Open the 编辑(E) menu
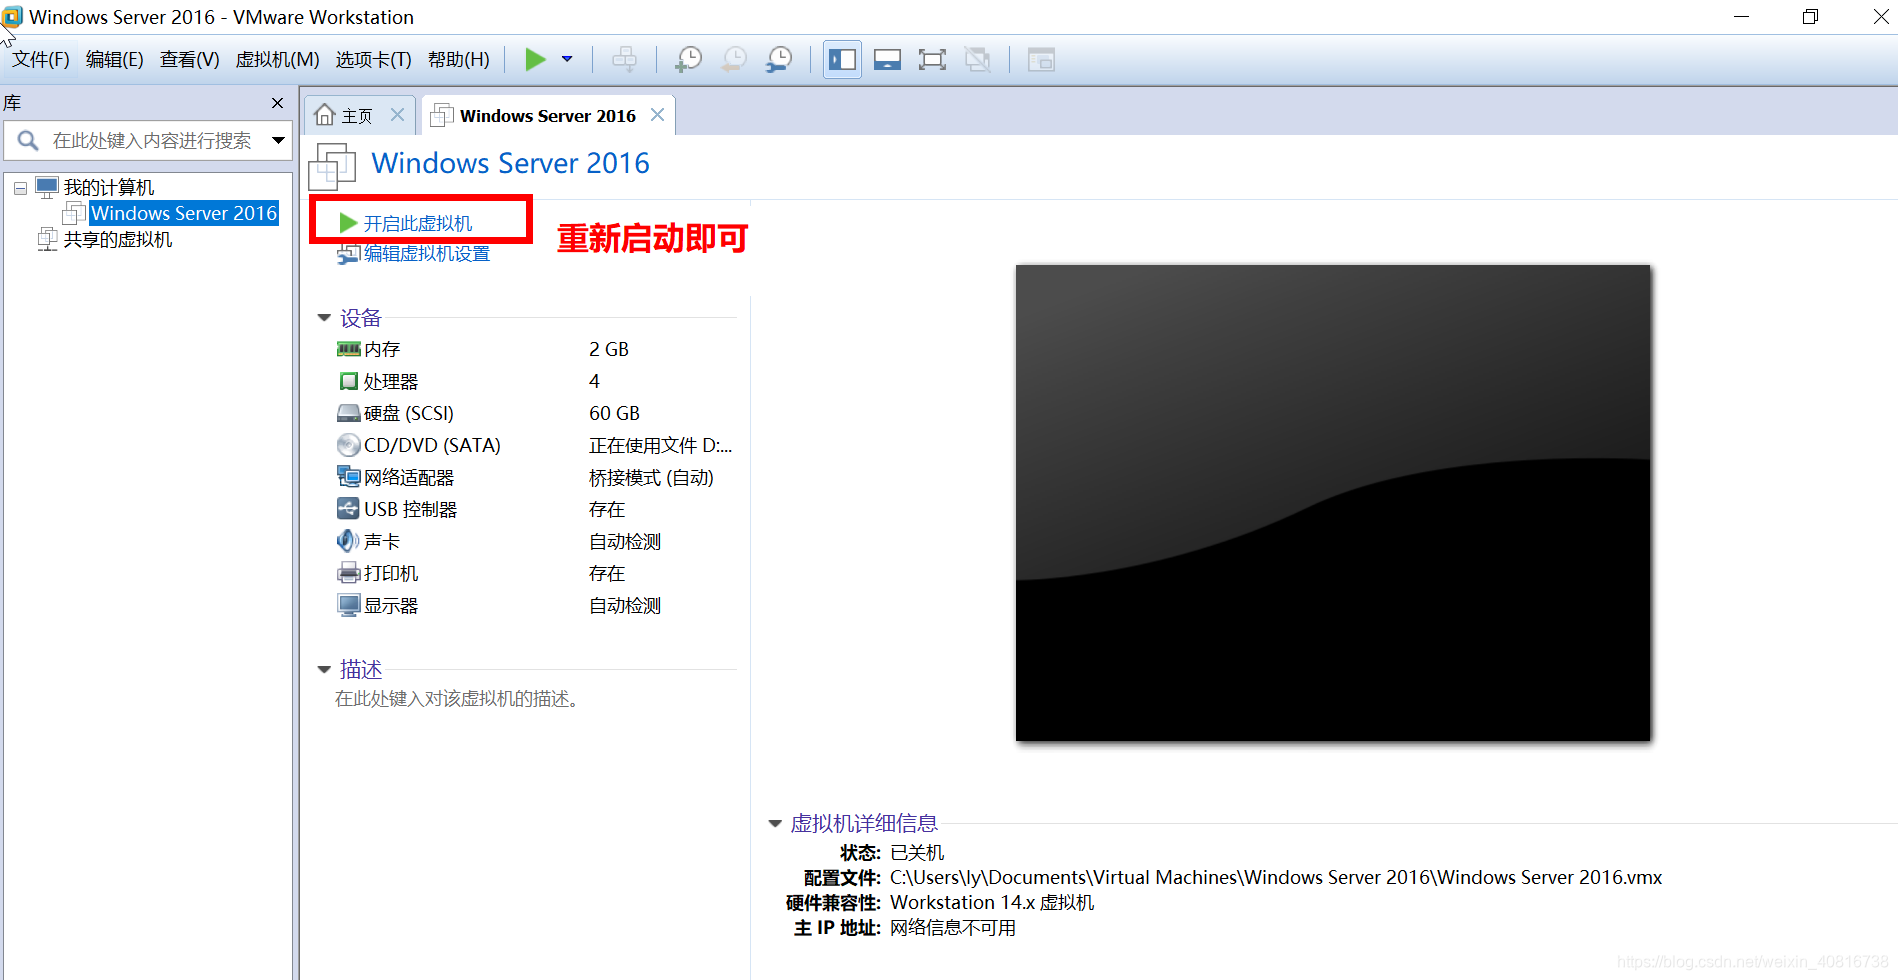The image size is (1898, 980). pos(115,60)
